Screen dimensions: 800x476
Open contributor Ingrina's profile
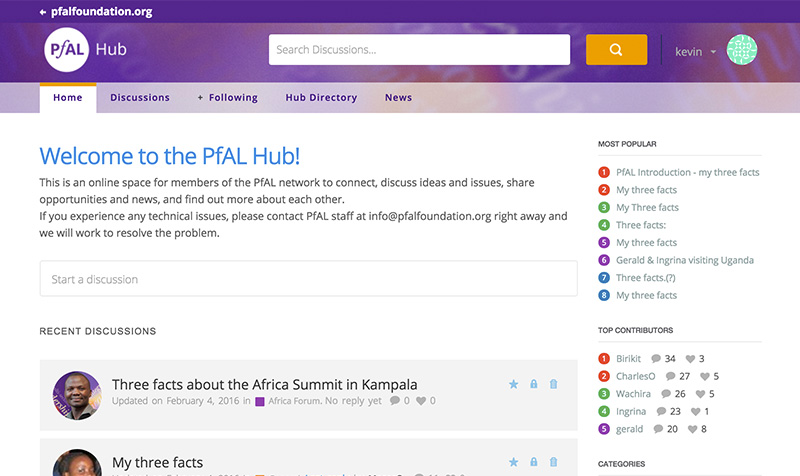tap(631, 412)
